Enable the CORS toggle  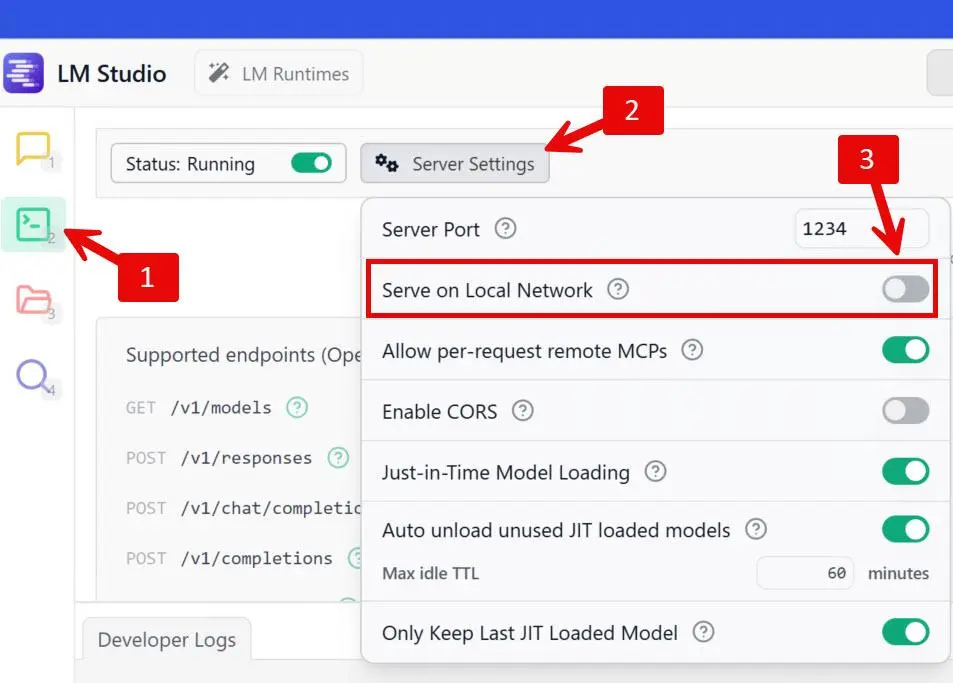pyautogui.click(x=905, y=411)
